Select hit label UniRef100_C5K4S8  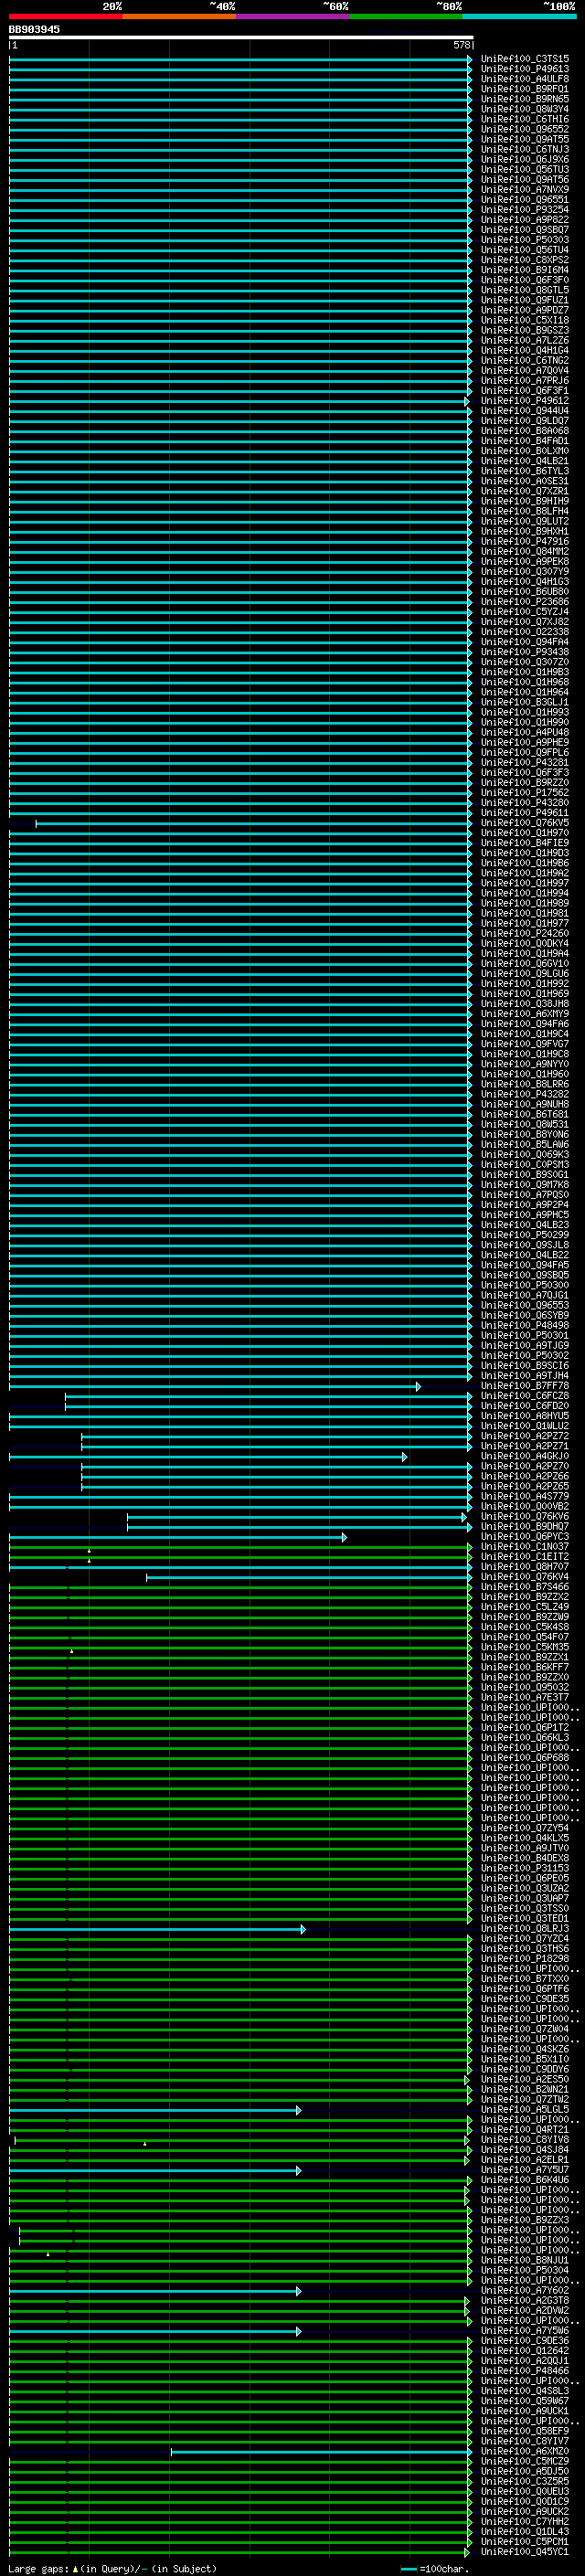525,1627
